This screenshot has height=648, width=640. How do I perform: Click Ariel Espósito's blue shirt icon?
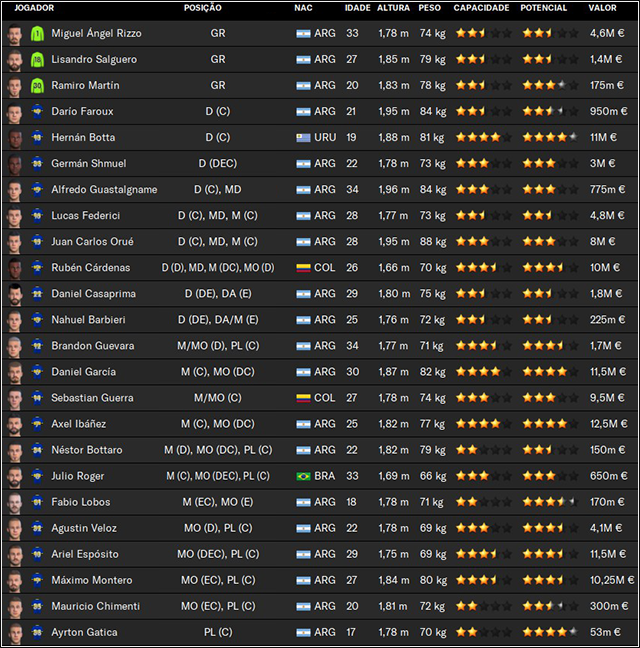tap(37, 554)
